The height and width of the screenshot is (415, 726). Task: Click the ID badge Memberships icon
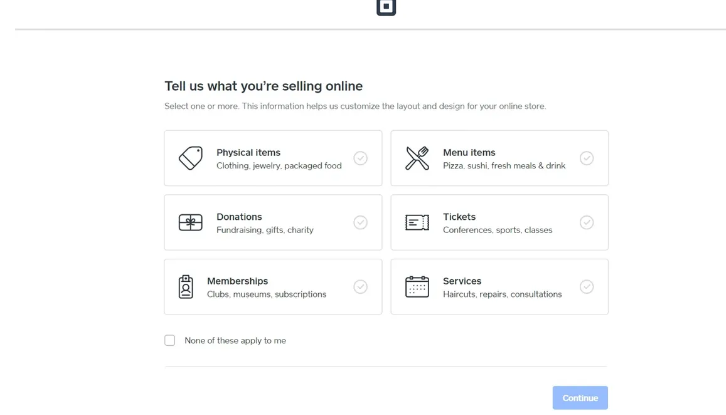coord(186,287)
